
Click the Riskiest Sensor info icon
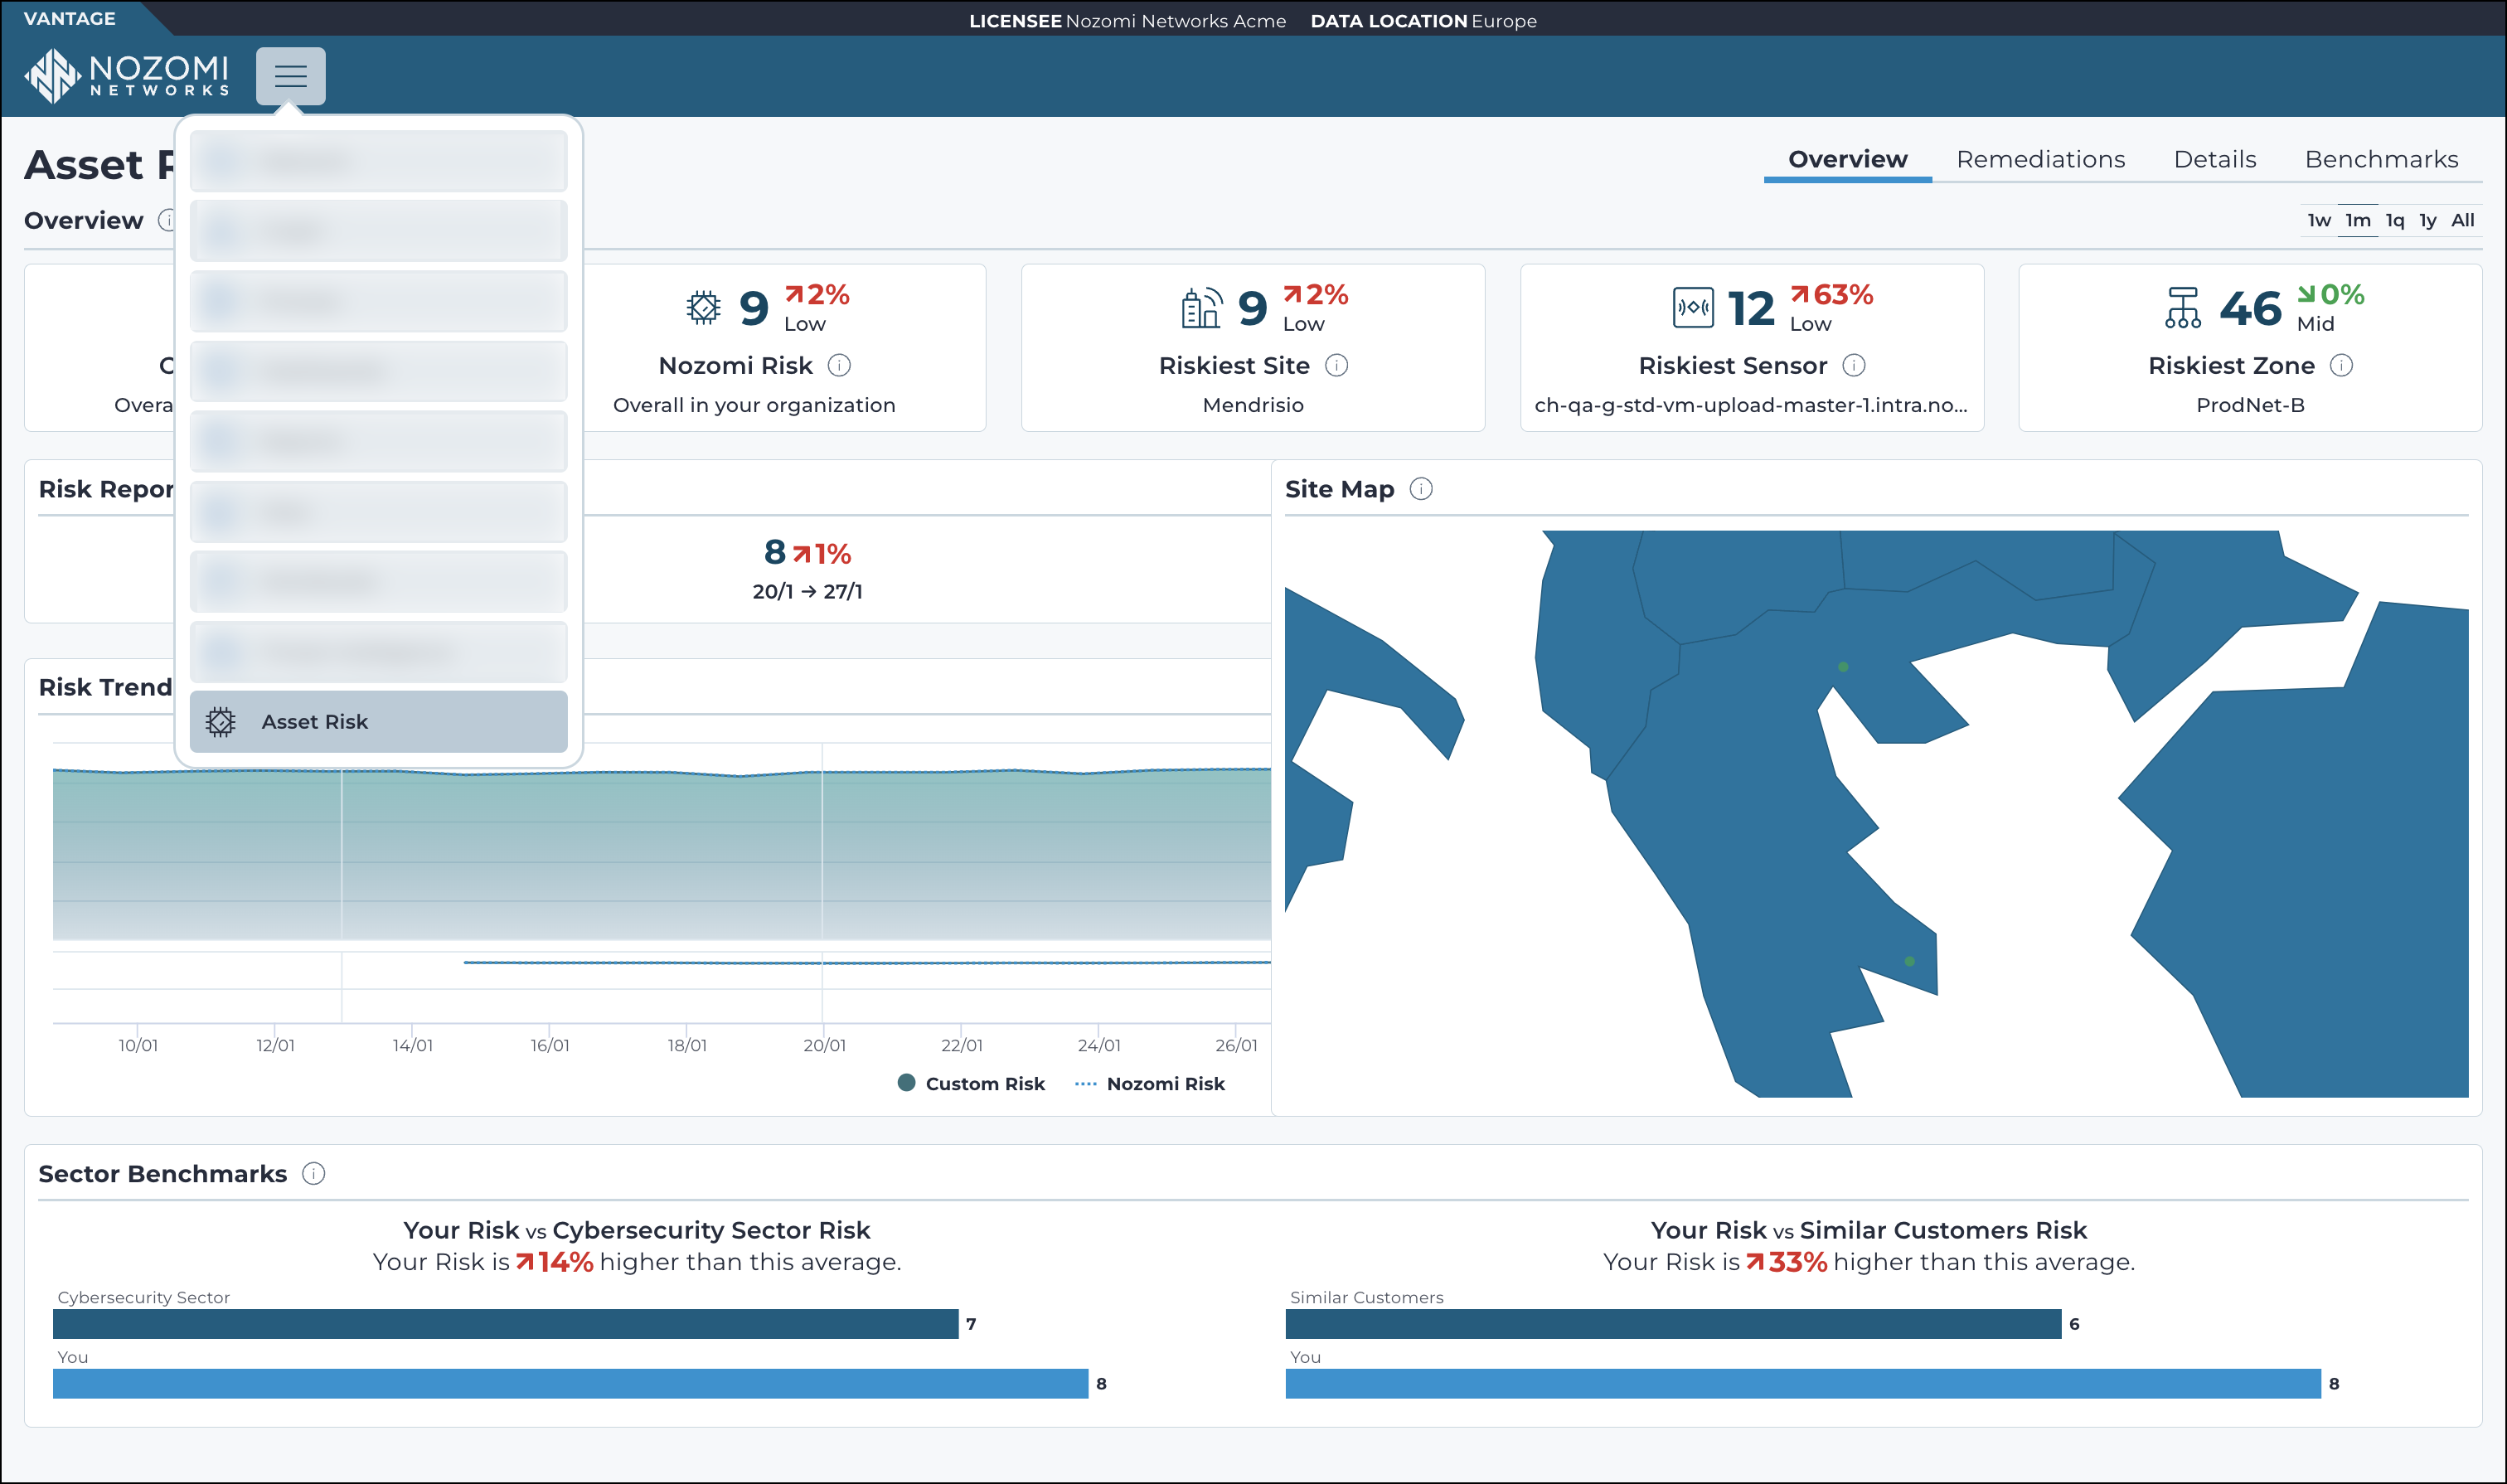click(x=1853, y=365)
